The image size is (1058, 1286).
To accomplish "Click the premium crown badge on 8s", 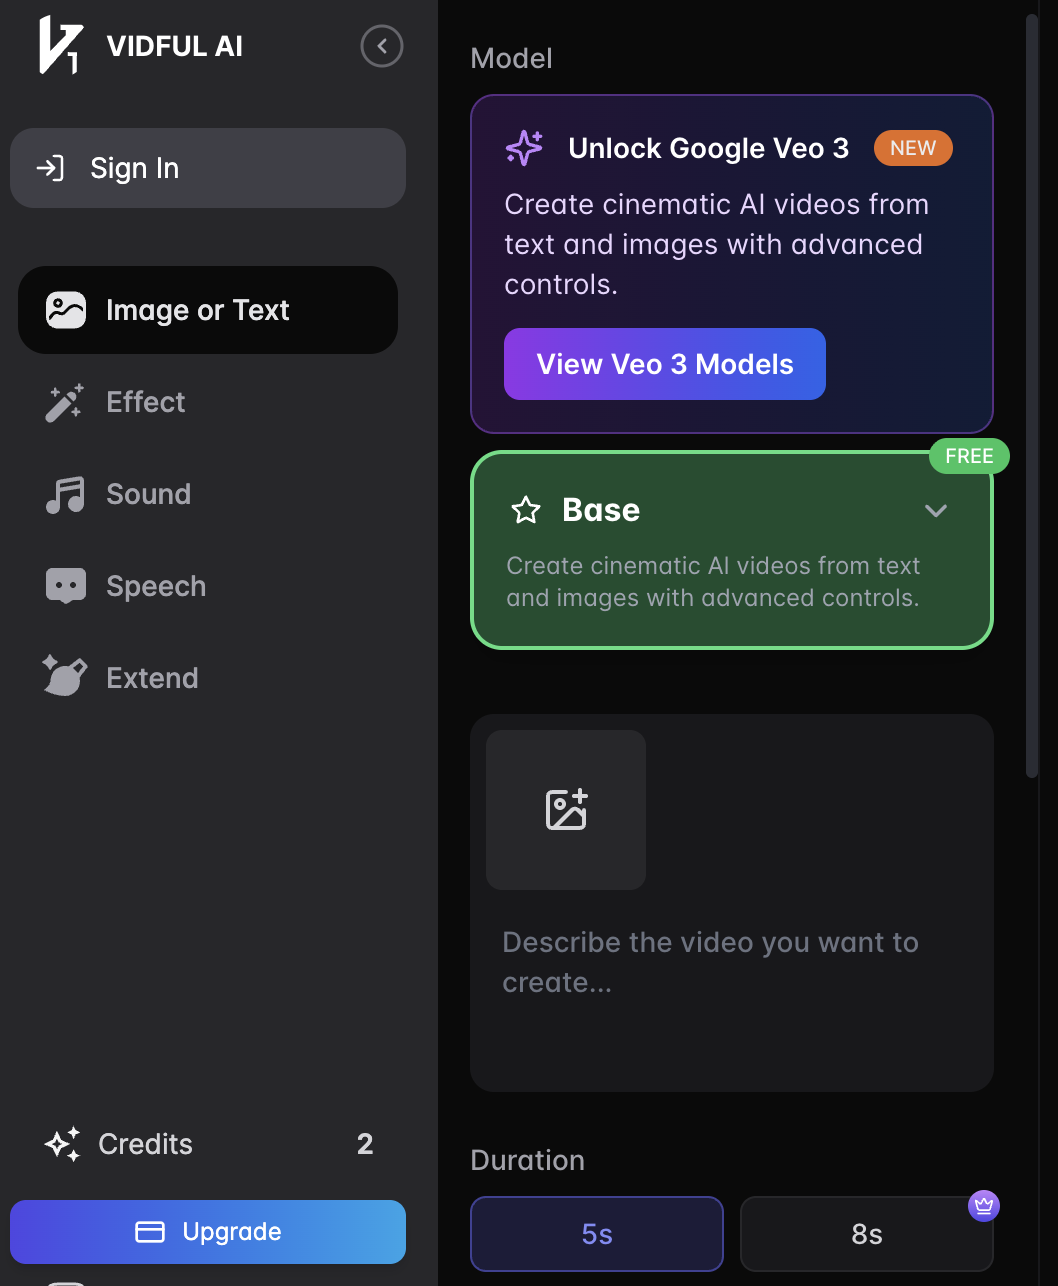I will pyautogui.click(x=984, y=1206).
